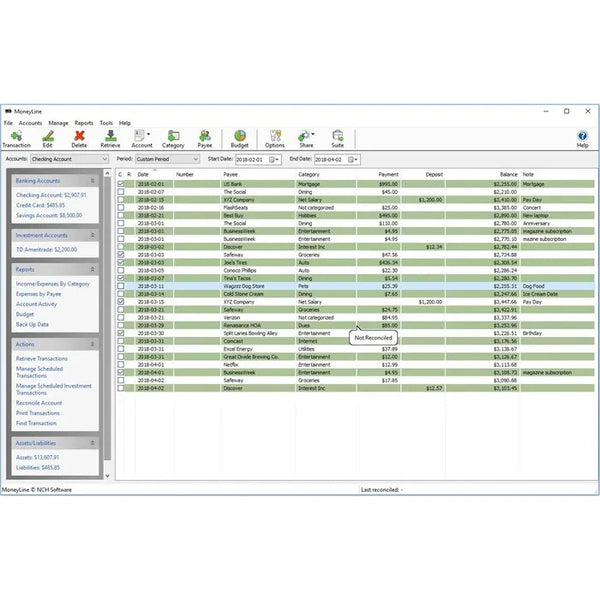Toggle cleared checkbox for Split Lanes Bowling Alley
The image size is (600, 600).
pyautogui.click(x=121, y=333)
